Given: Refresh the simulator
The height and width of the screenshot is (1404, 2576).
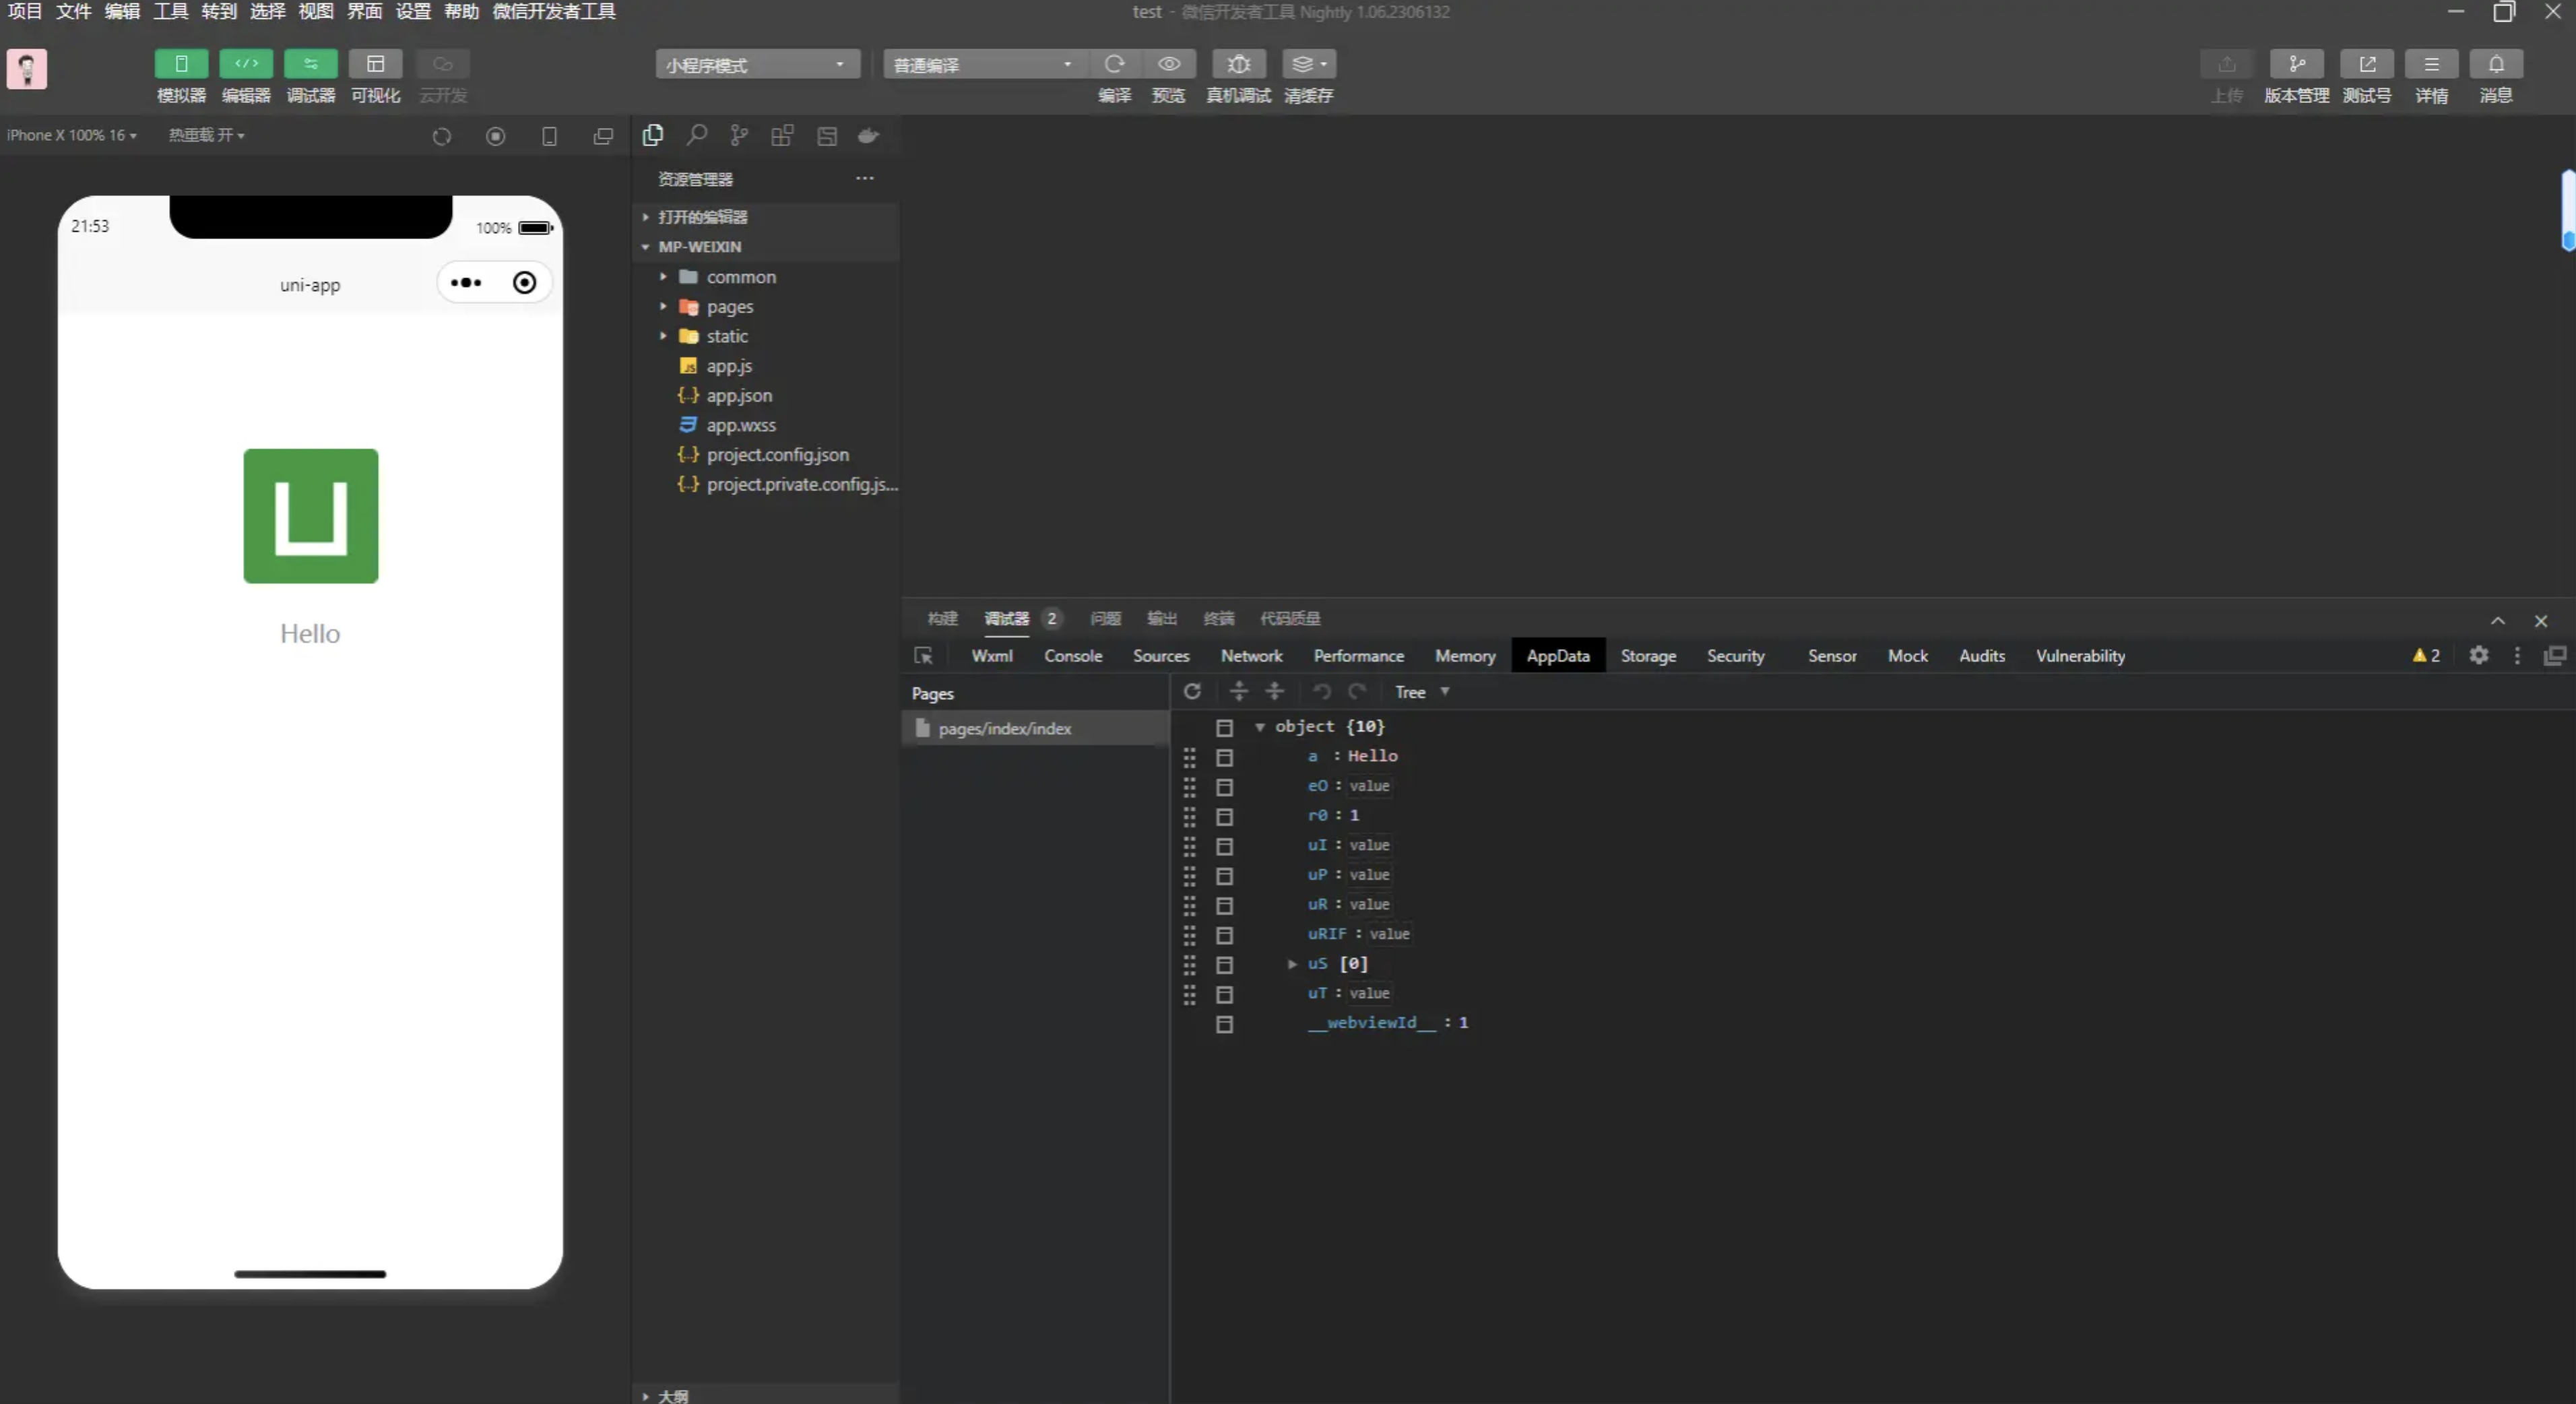Looking at the screenshot, I should (442, 136).
